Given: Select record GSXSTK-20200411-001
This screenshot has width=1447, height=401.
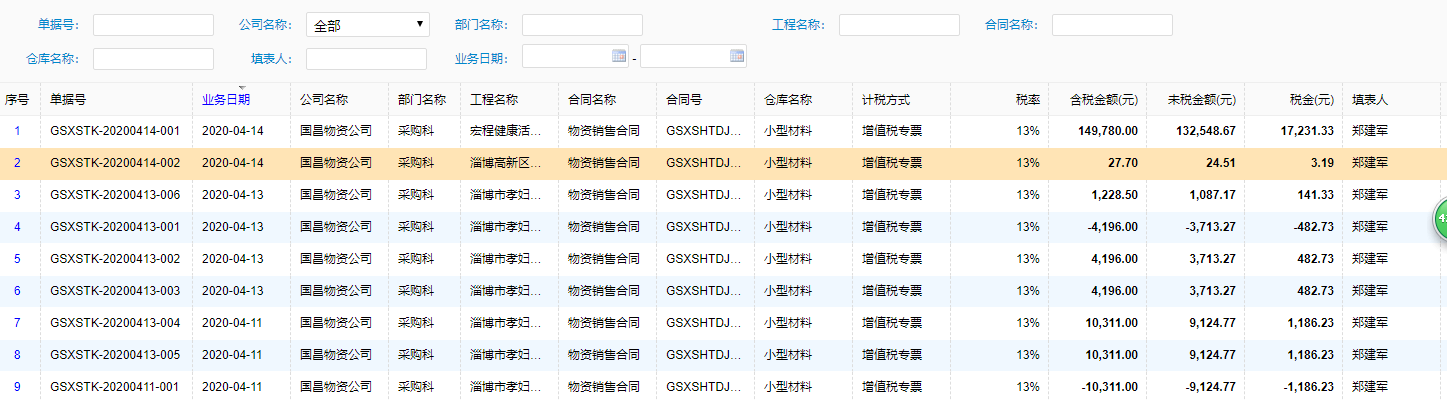Looking at the screenshot, I should pyautogui.click(x=115, y=386).
